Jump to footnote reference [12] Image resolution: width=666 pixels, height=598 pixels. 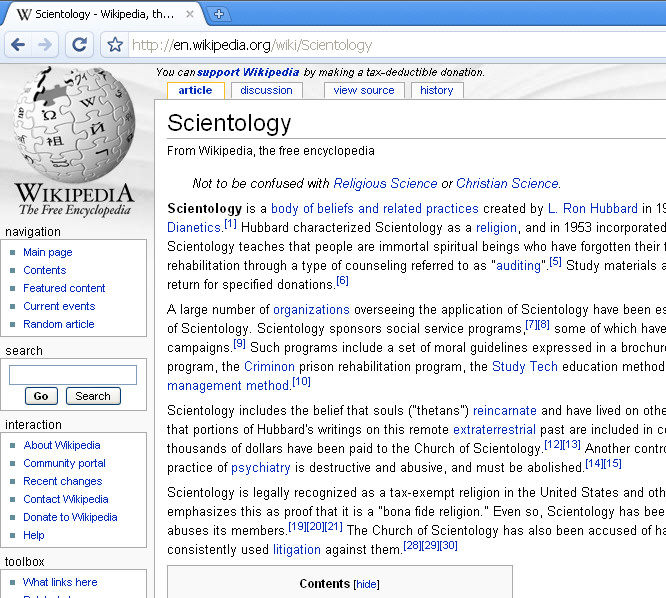pos(553,445)
